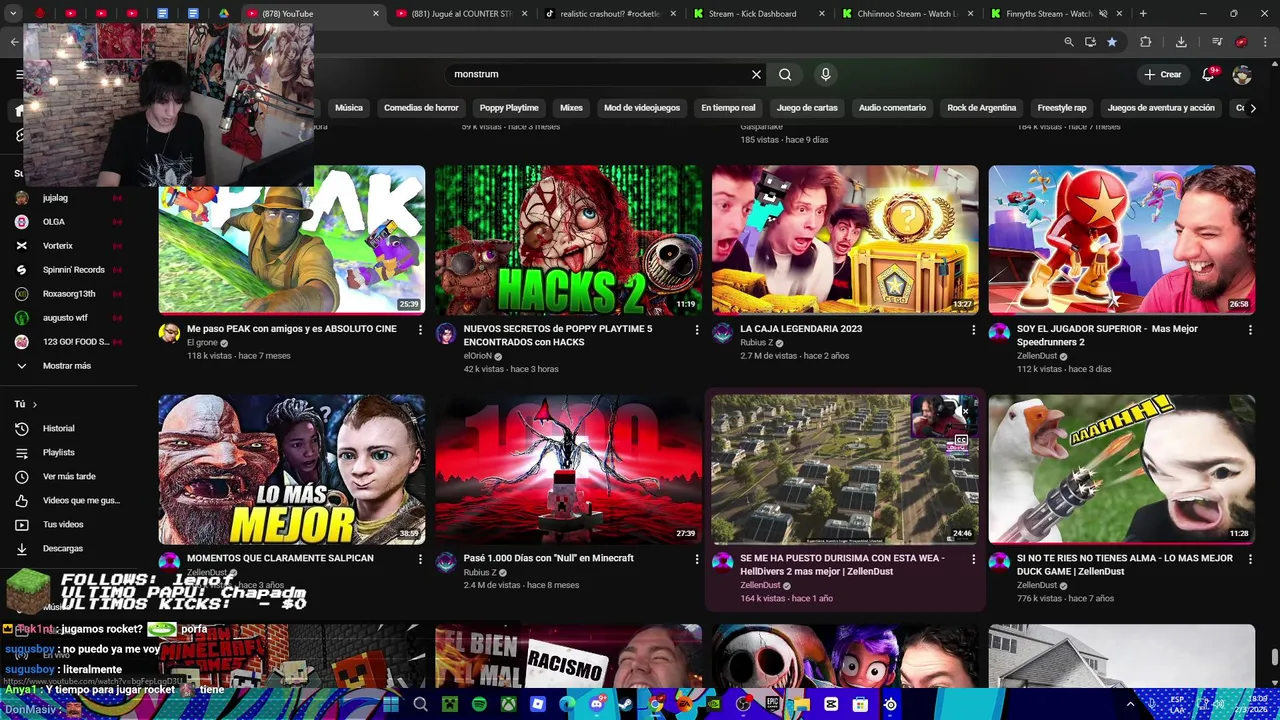The height and width of the screenshot is (720, 1280).
Task: Select the Comedias de horror chip
Action: pos(421,108)
